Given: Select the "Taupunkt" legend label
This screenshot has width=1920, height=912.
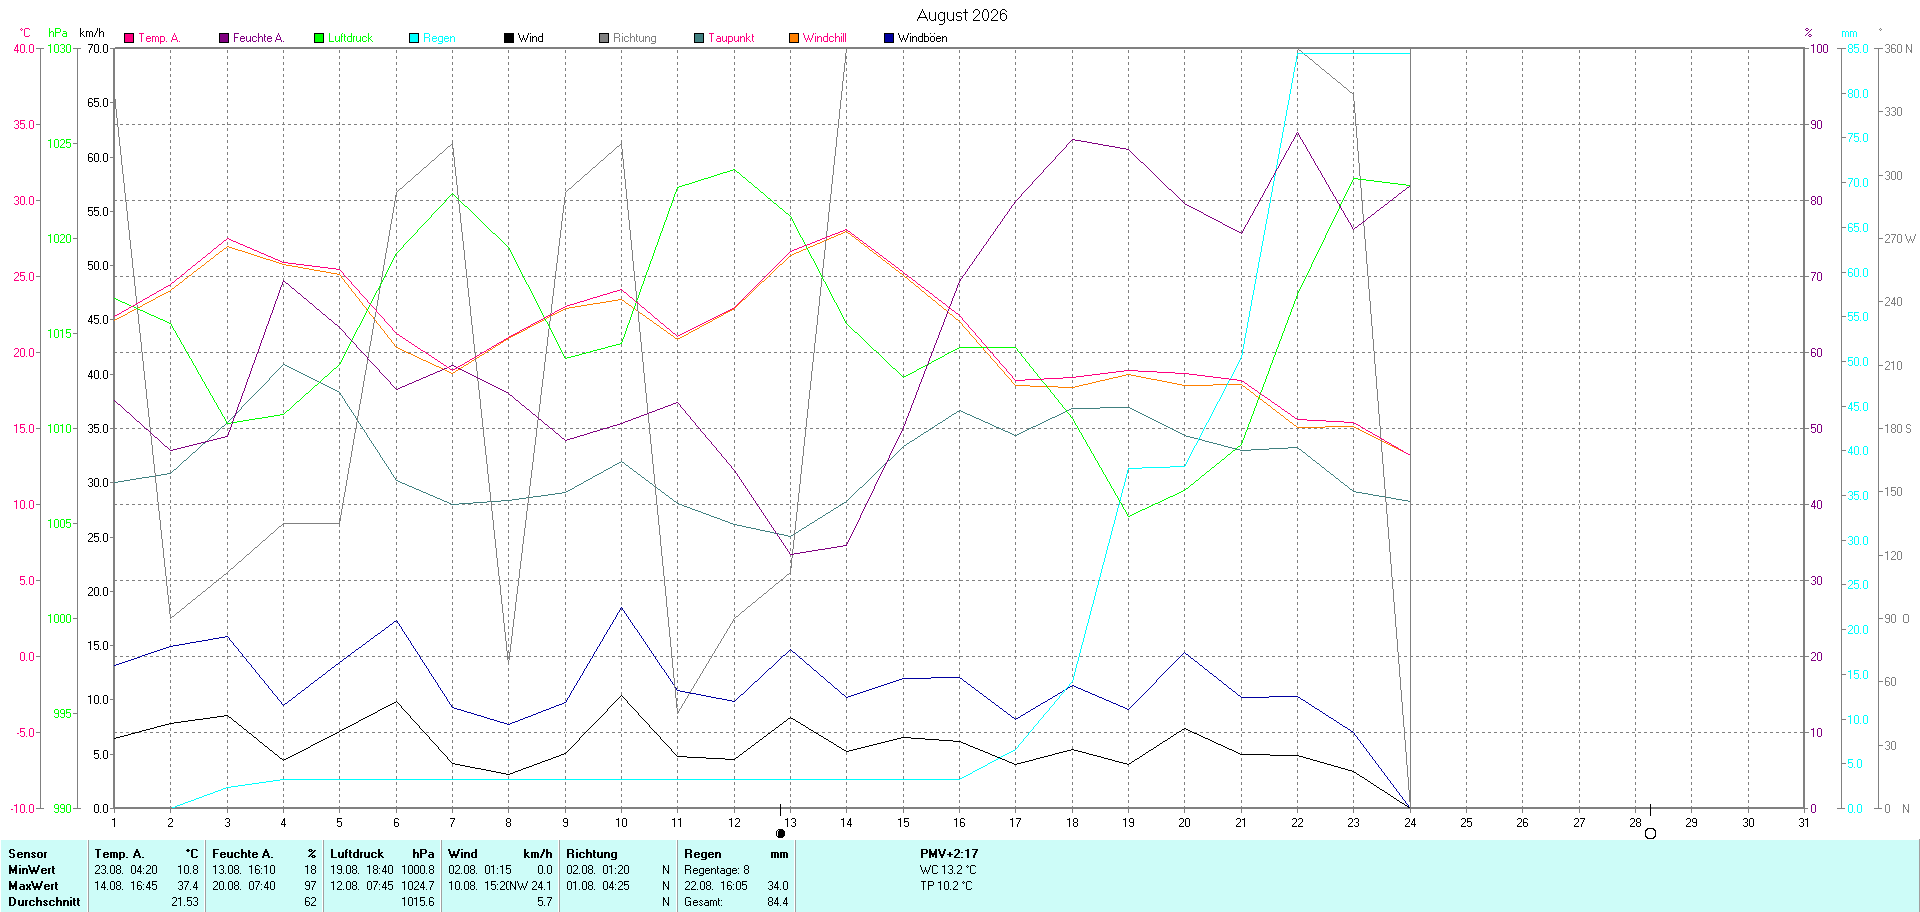Looking at the screenshot, I should [731, 38].
